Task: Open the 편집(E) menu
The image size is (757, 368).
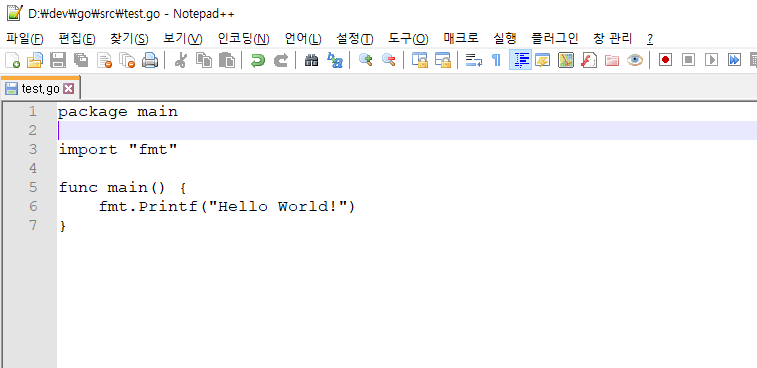Action: pyautogui.click(x=77, y=39)
